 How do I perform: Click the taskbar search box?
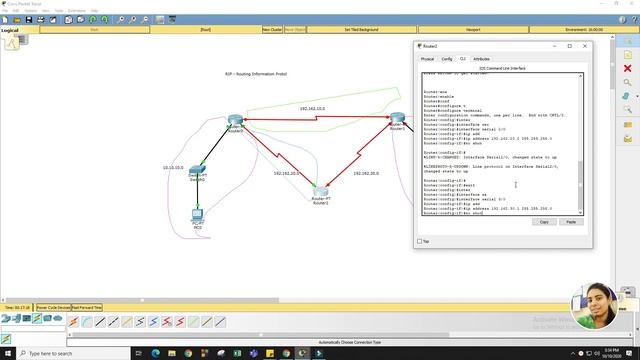[73, 353]
